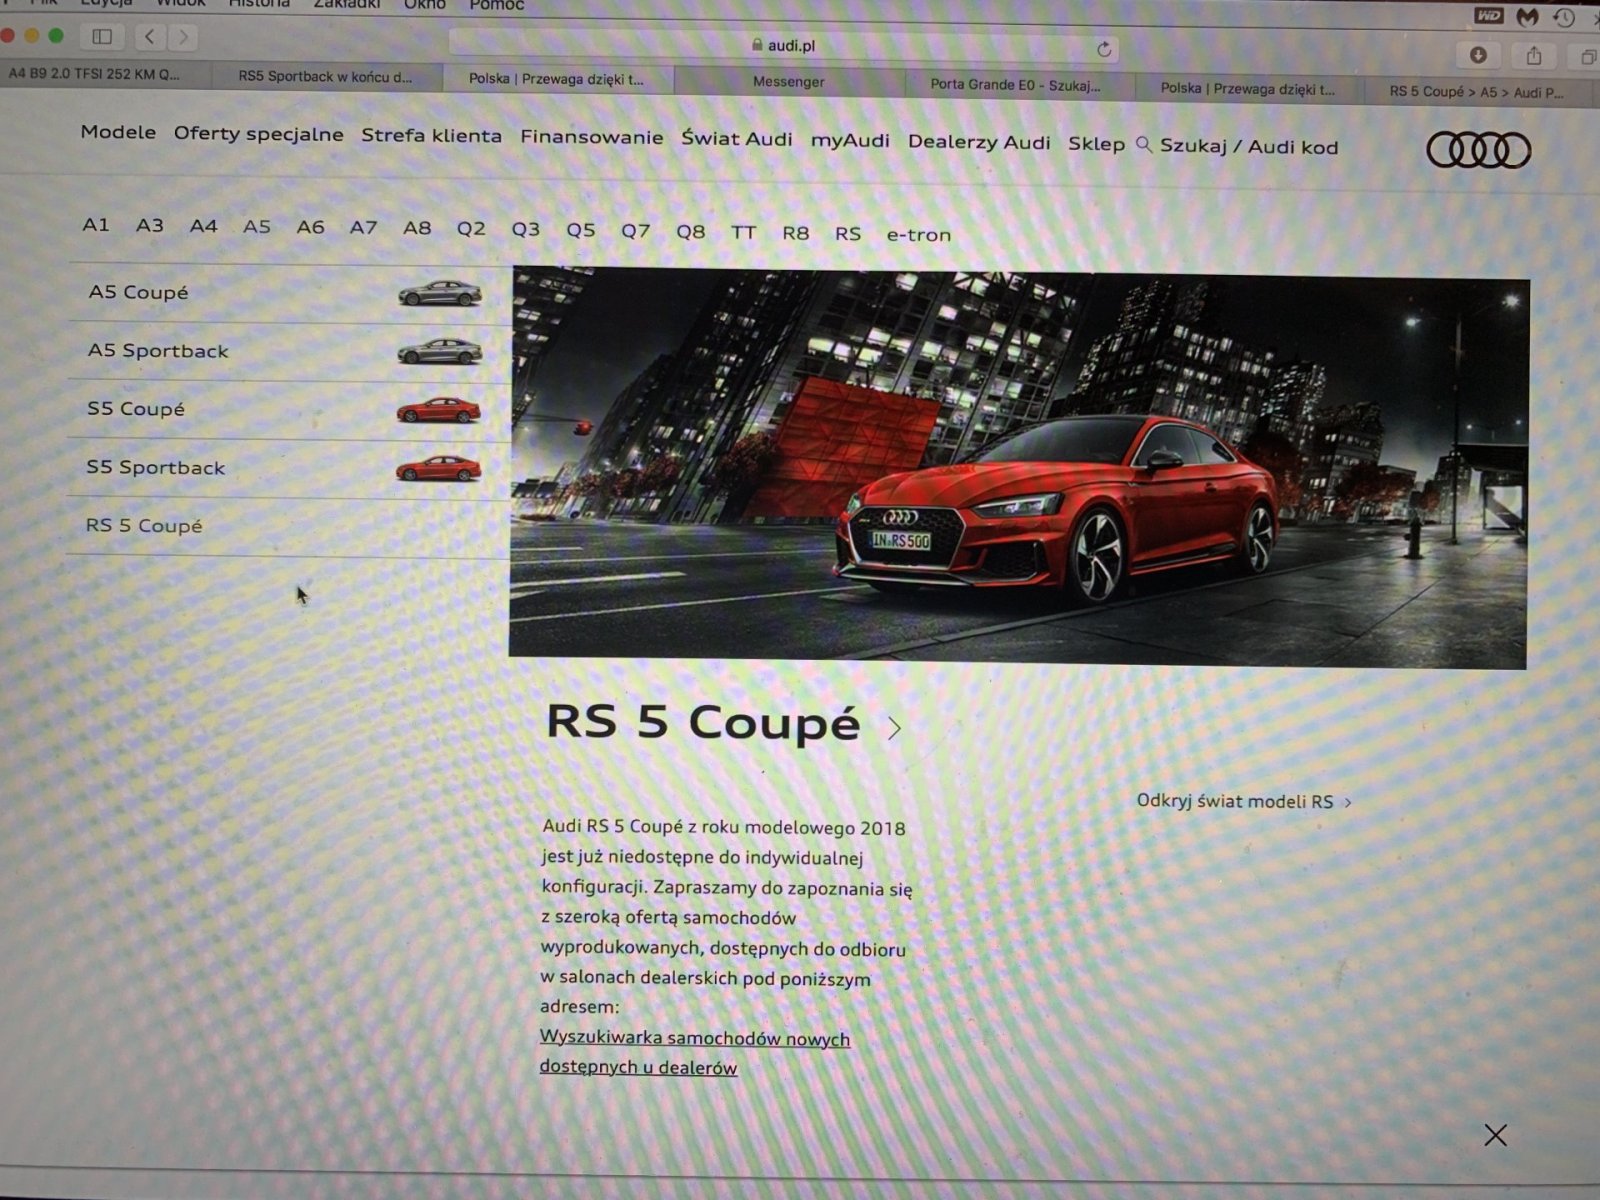Image resolution: width=1600 pixels, height=1200 pixels.
Task: Select the A1 model family
Action: point(96,225)
